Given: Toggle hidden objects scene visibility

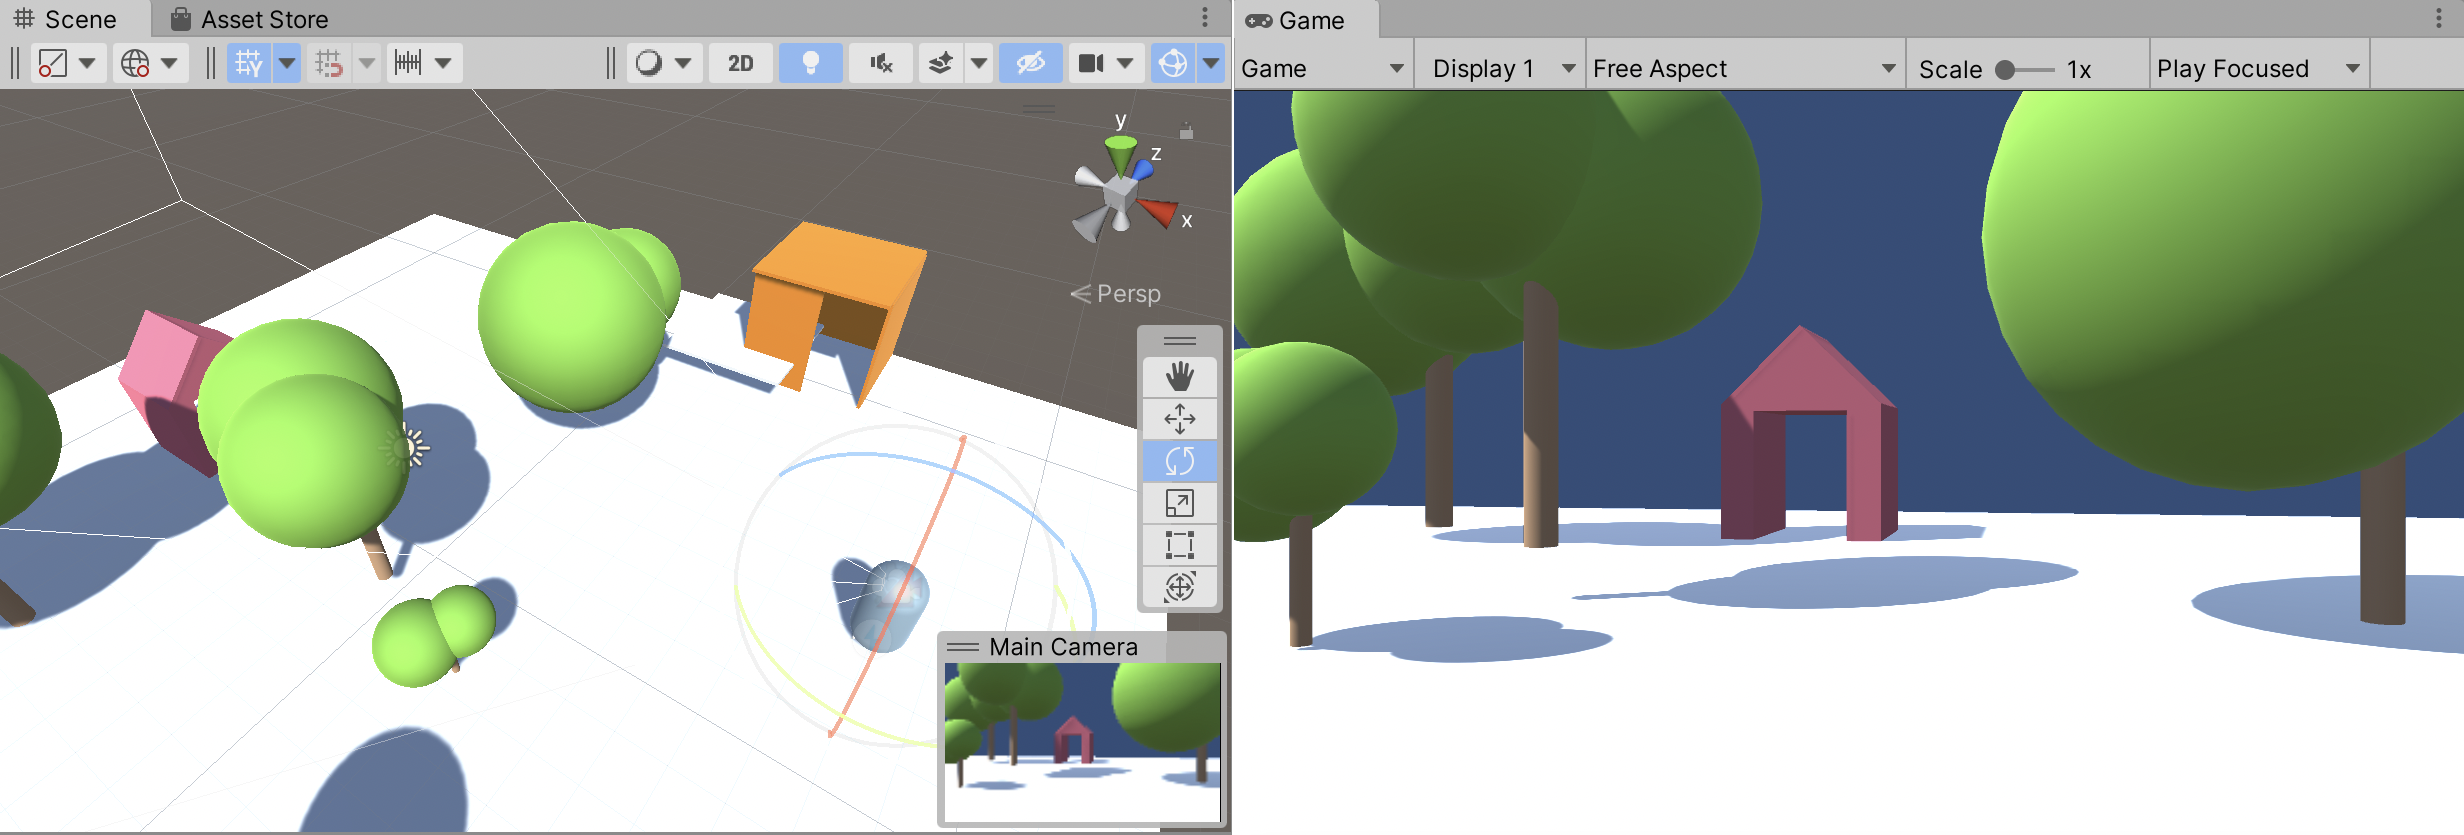Looking at the screenshot, I should [1030, 63].
